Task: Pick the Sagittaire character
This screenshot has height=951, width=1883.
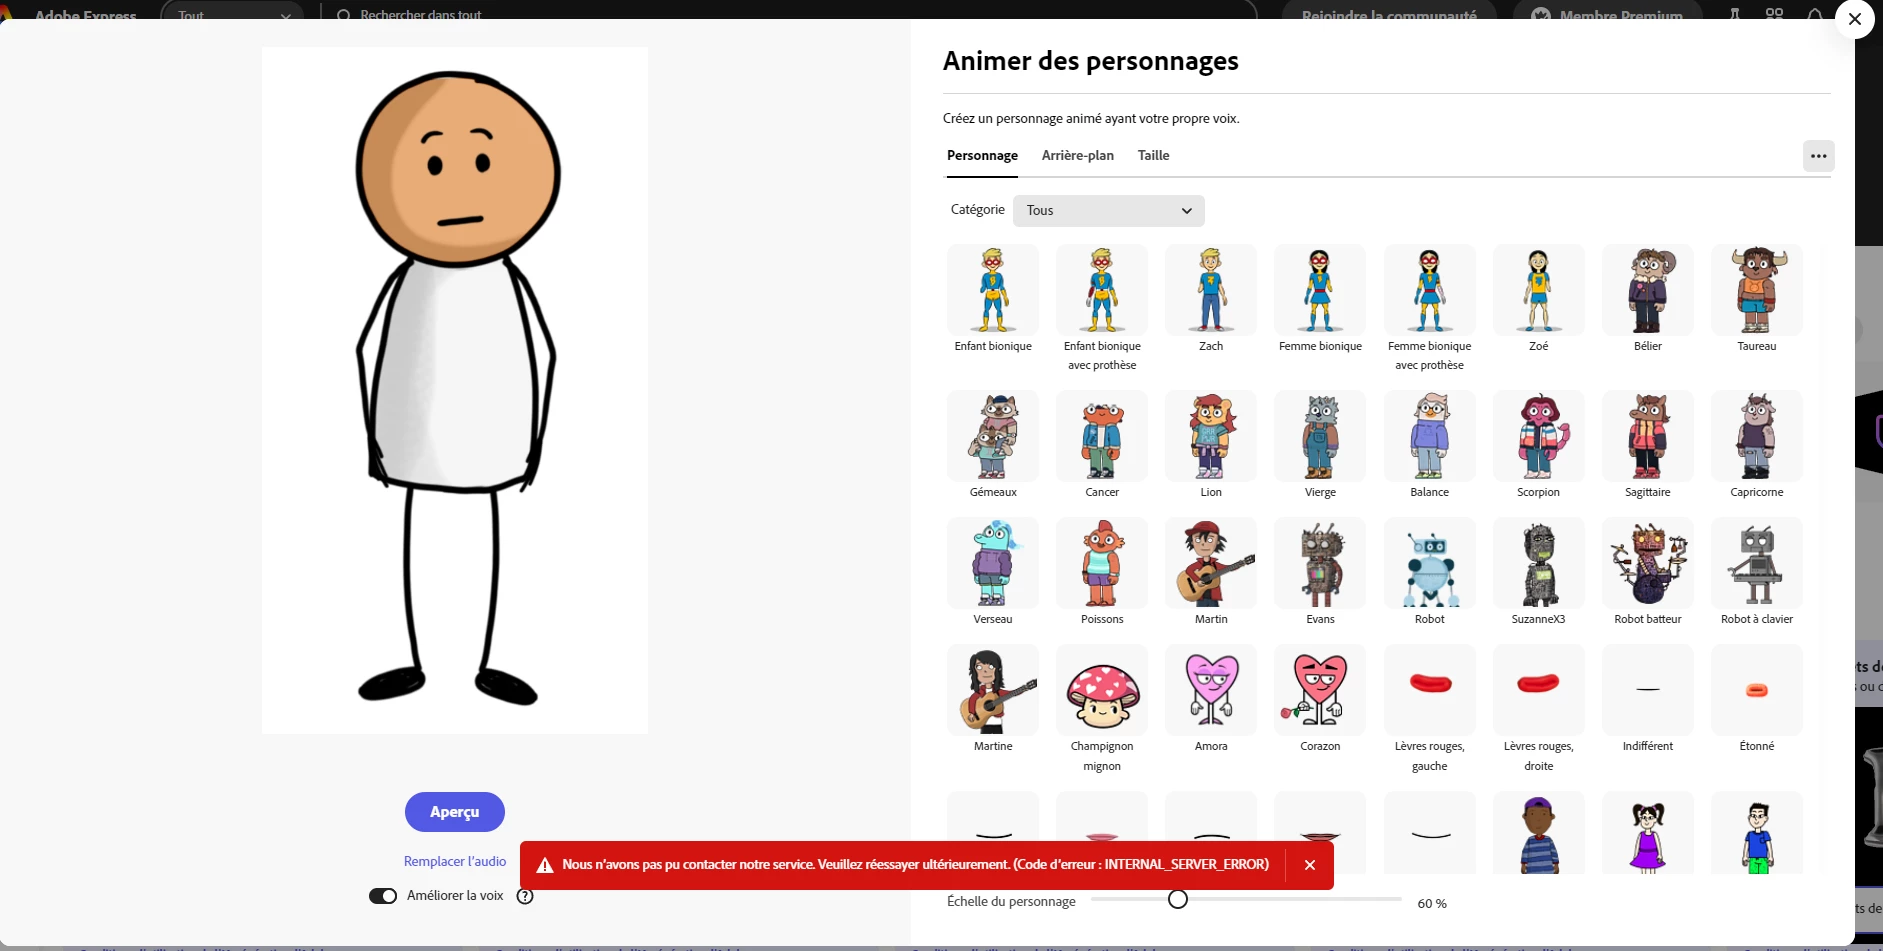Action: [1648, 436]
